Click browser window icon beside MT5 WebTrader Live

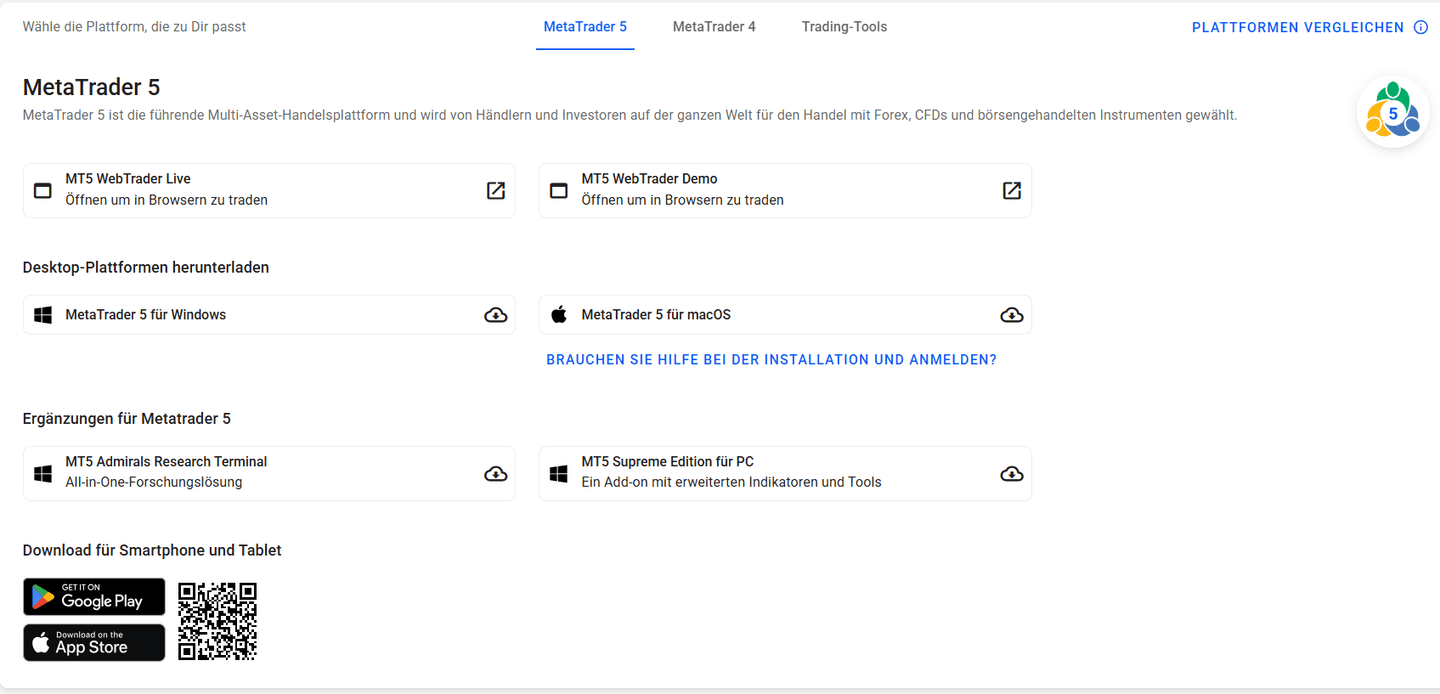point(43,190)
